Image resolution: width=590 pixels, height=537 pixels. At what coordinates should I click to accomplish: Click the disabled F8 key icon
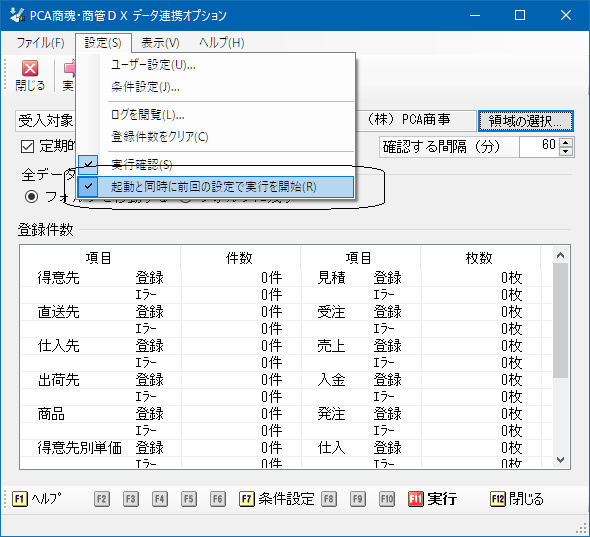(x=328, y=499)
